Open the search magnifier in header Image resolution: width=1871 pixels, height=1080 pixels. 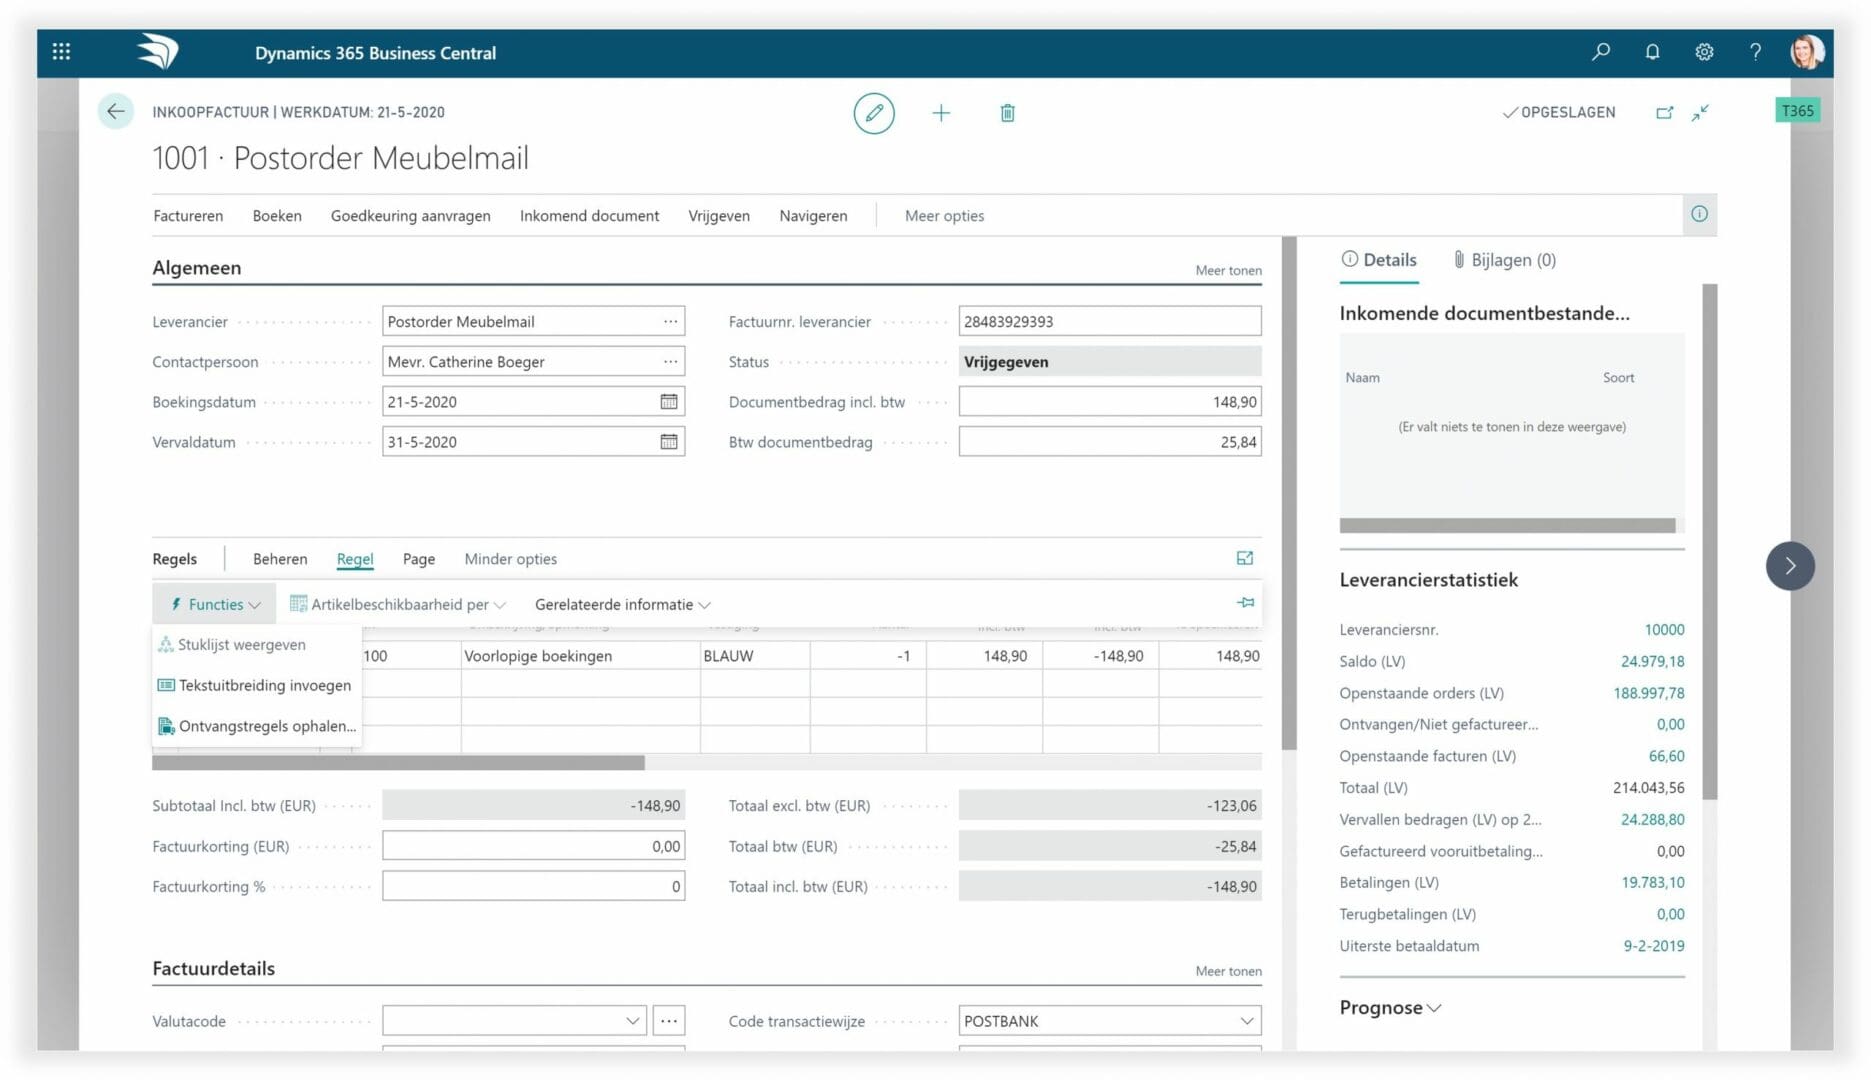(x=1601, y=52)
